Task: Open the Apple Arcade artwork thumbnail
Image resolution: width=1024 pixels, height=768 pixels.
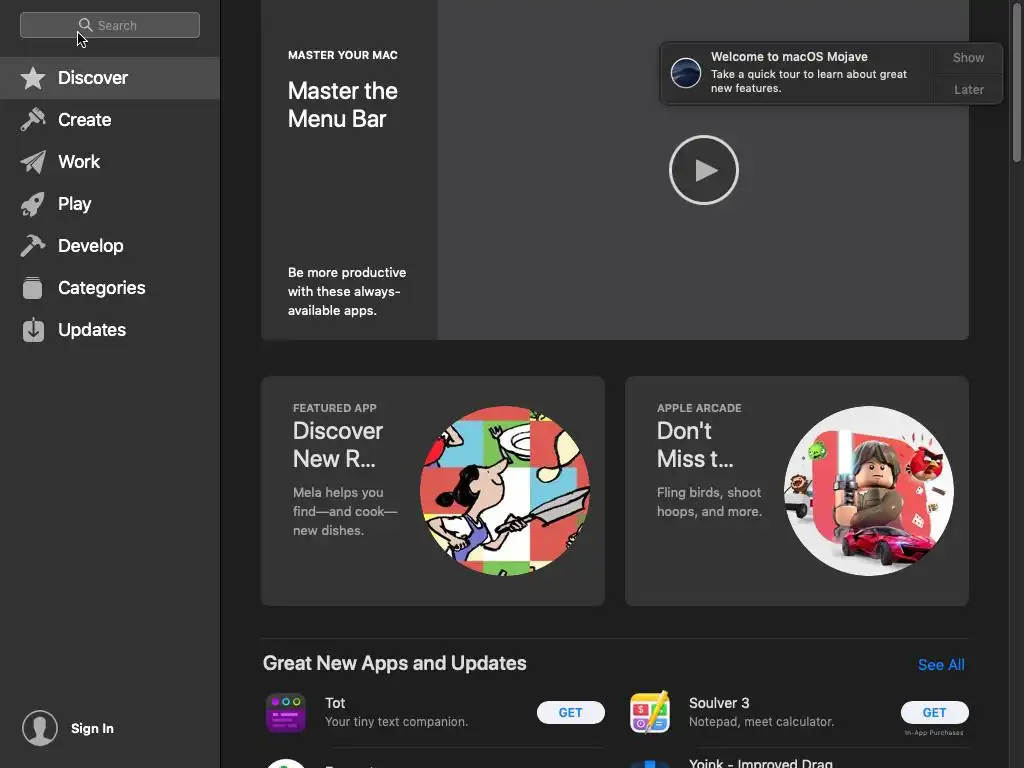Action: (869, 491)
